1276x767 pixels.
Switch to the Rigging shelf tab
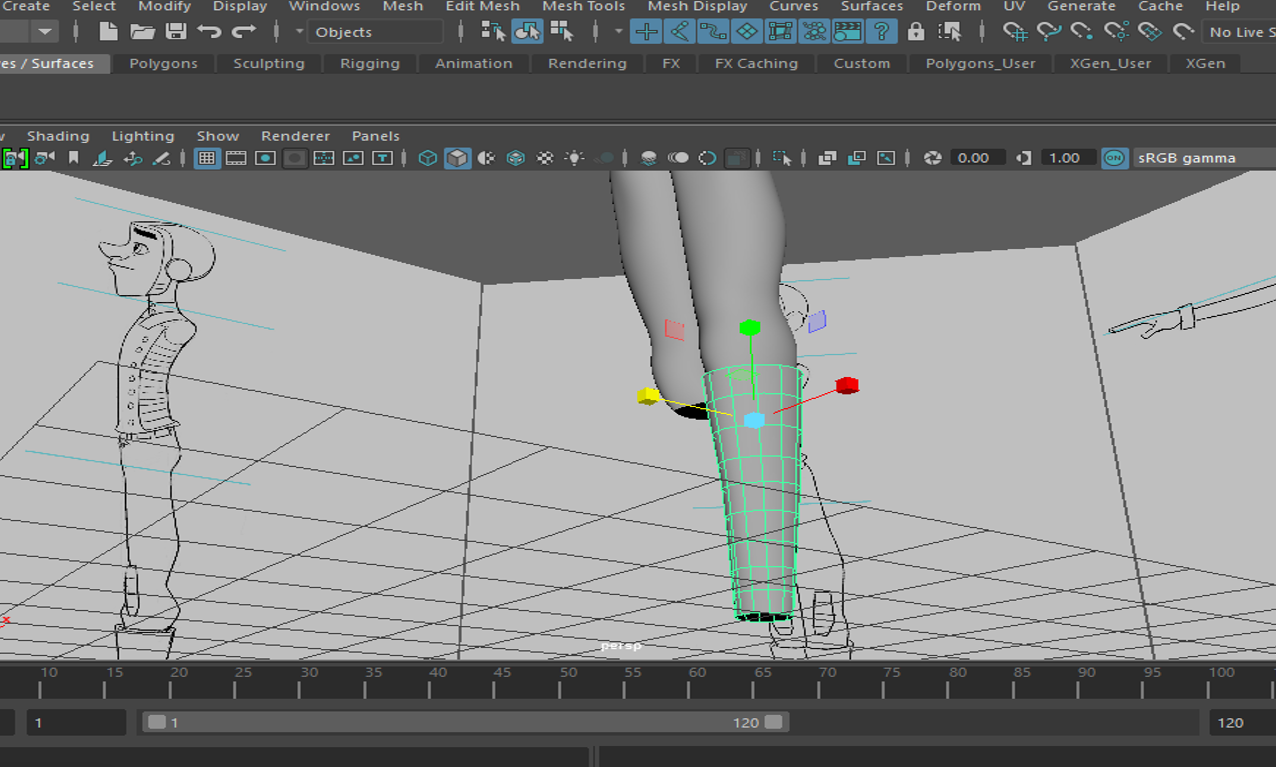click(369, 63)
